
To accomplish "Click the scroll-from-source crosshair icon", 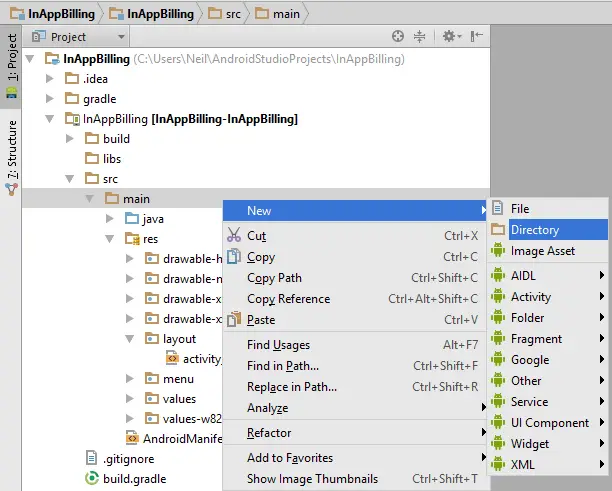I will 398,36.
